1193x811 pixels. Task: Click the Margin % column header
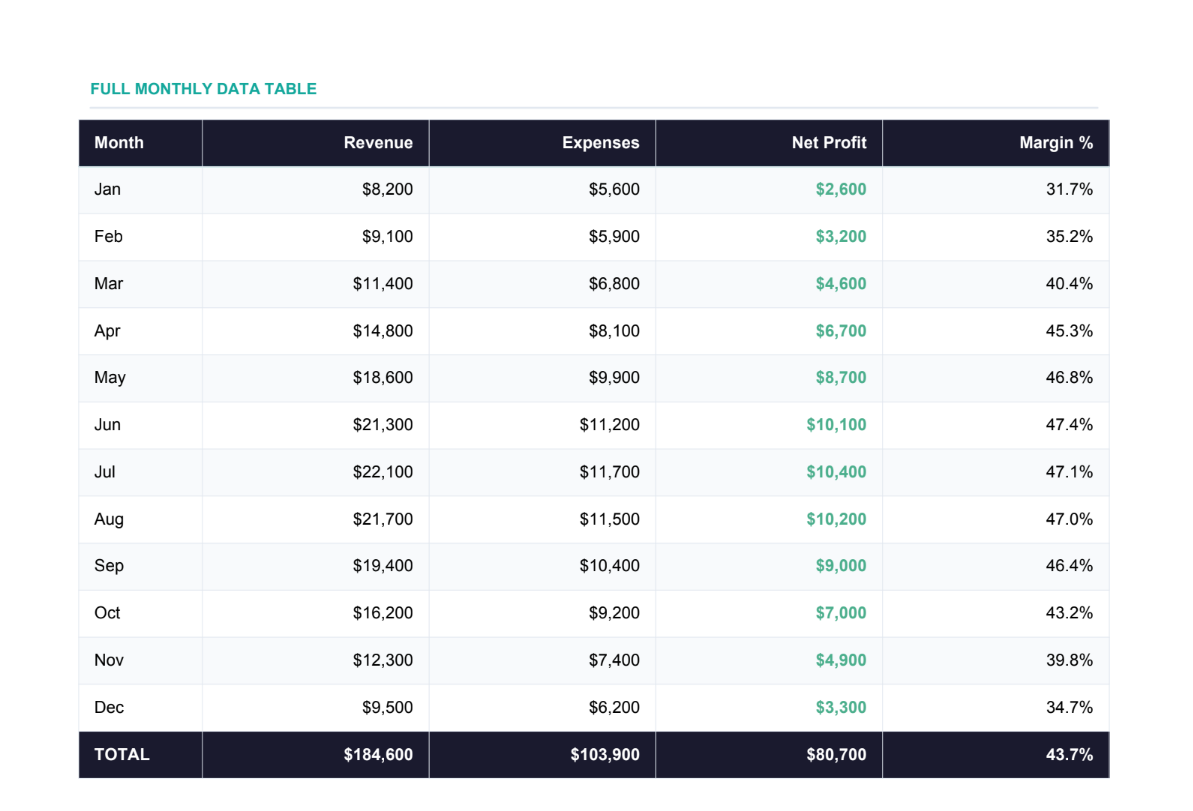1056,143
